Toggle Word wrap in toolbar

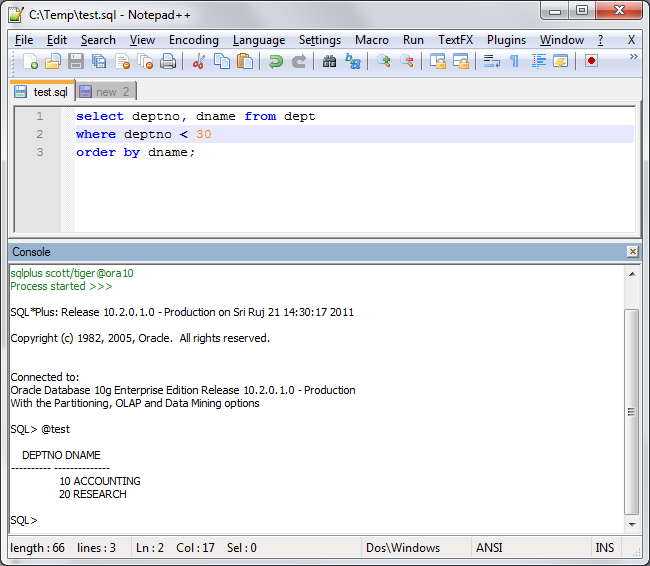(491, 62)
